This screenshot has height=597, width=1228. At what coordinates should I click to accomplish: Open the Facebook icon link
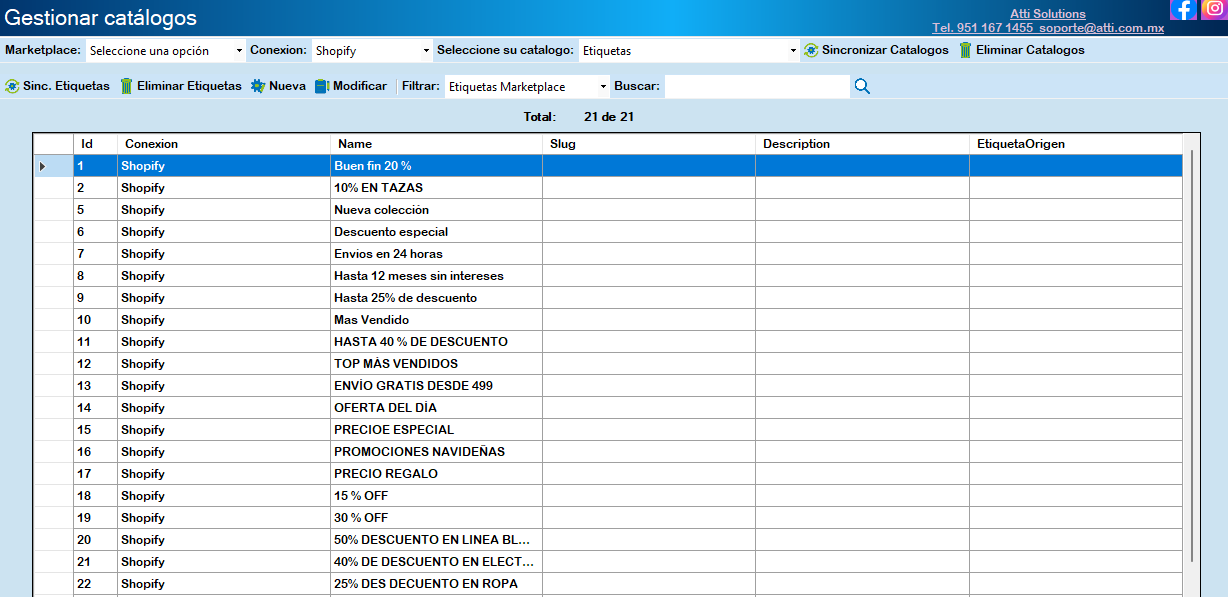point(1183,9)
